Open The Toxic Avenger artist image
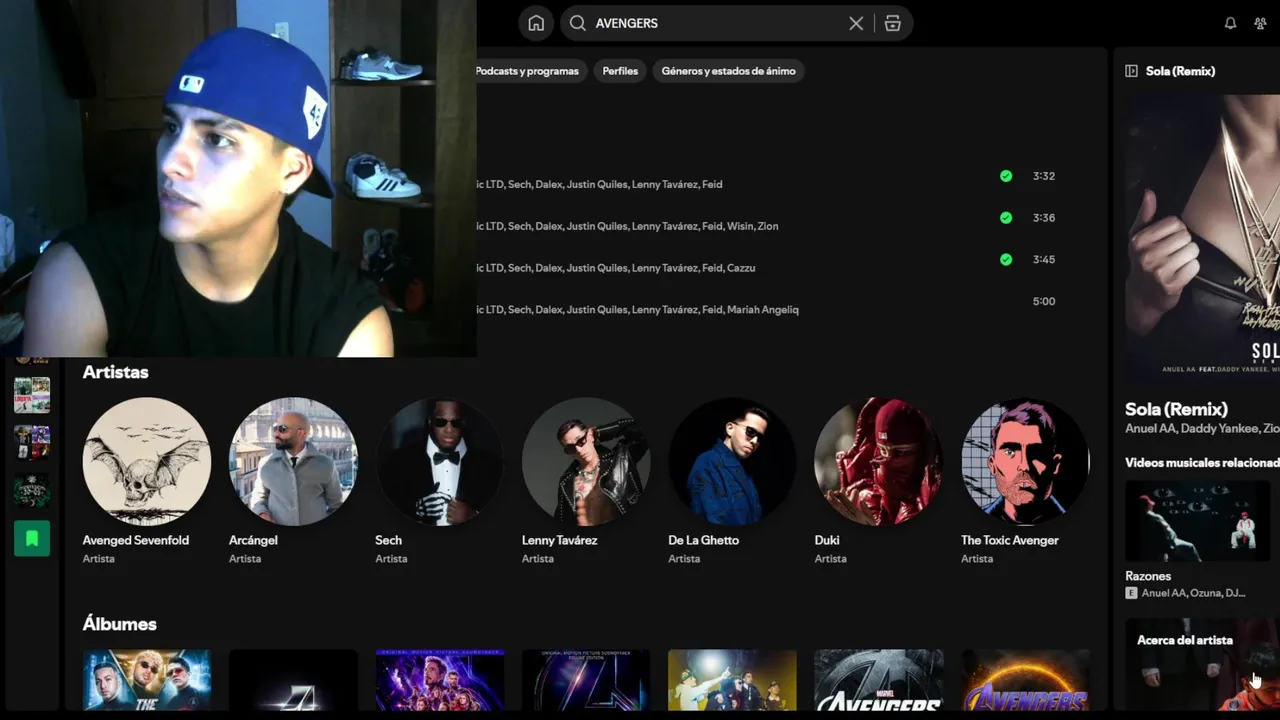 pos(1025,462)
